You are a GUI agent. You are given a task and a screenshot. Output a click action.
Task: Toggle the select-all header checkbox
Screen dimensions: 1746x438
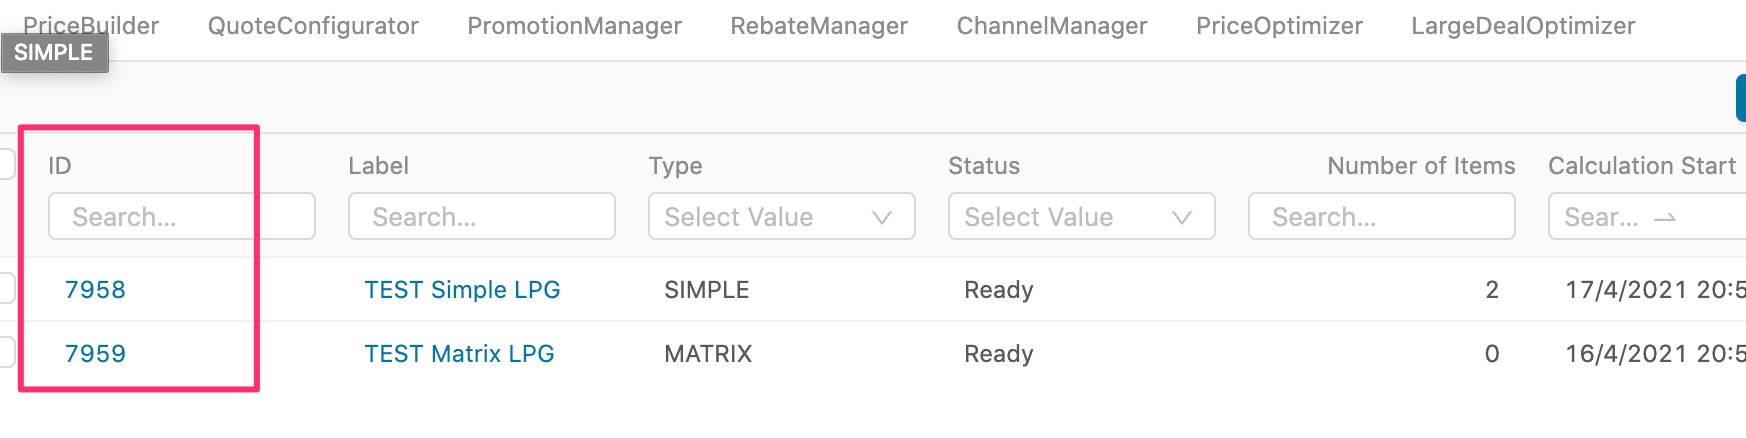[x=6, y=164]
